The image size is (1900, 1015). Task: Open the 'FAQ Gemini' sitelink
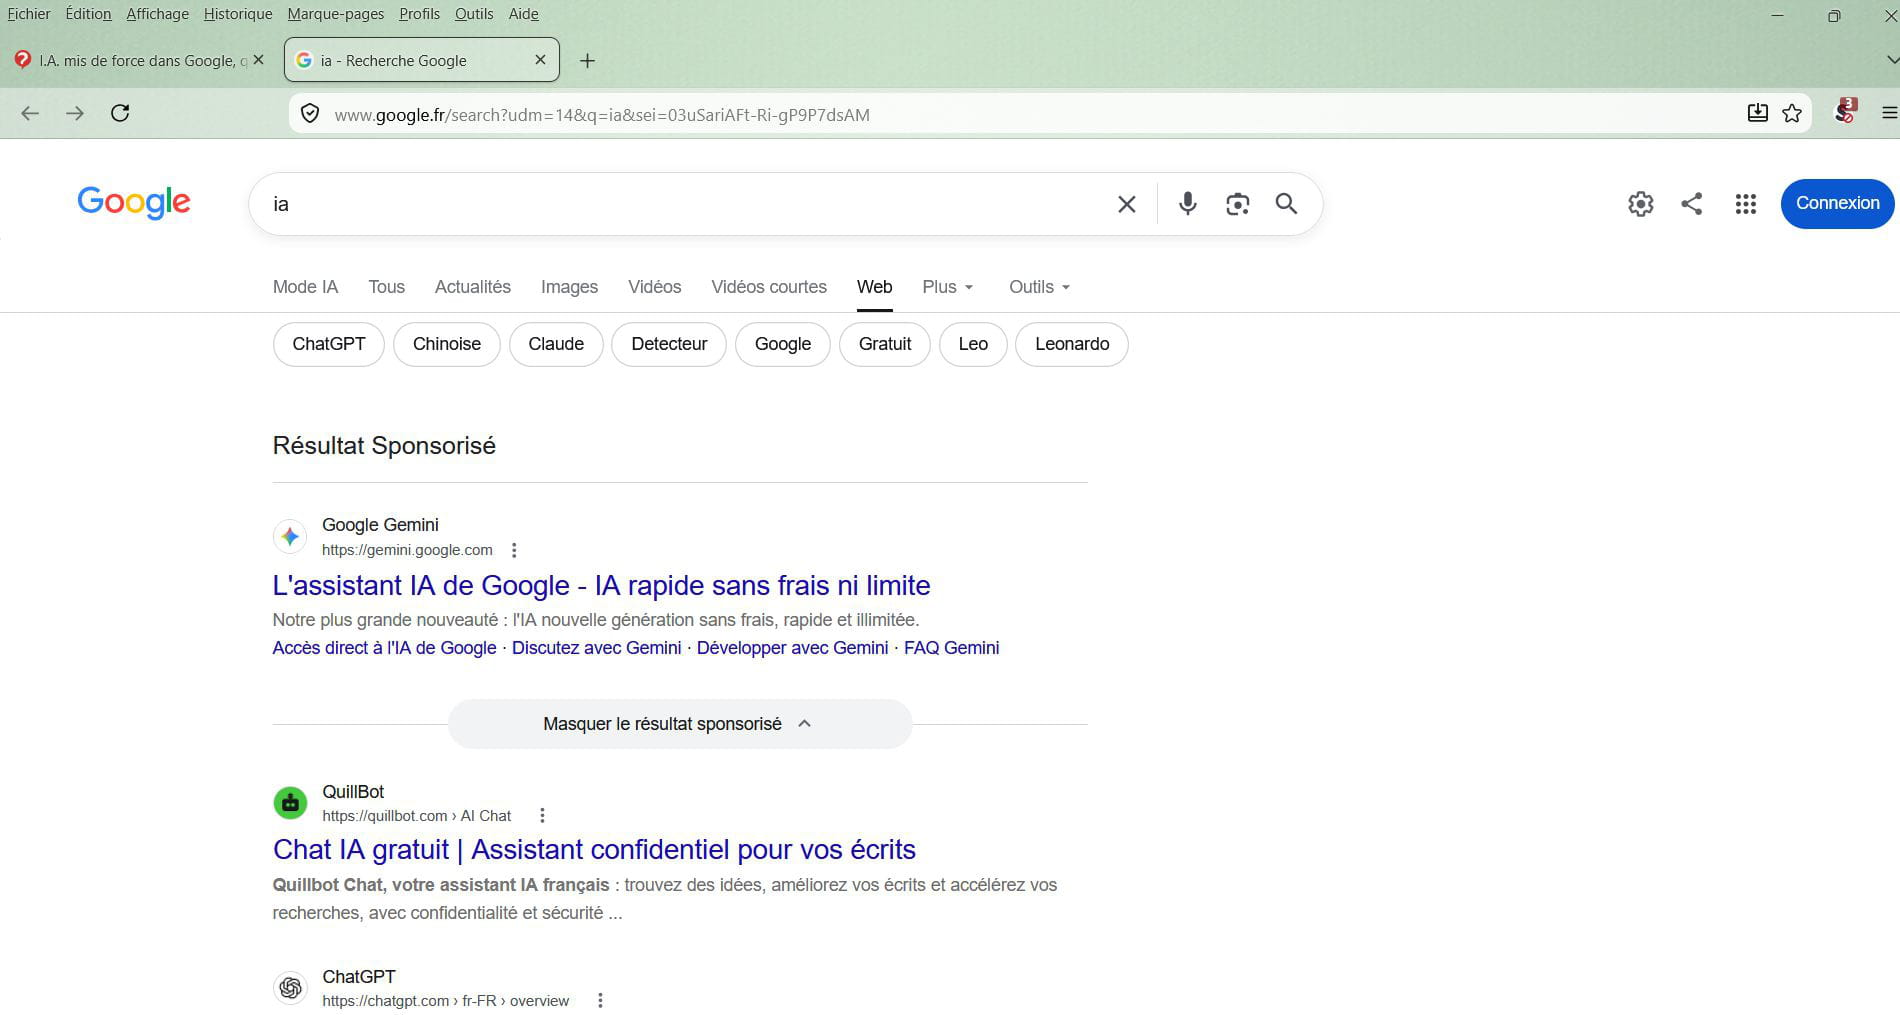tap(951, 648)
